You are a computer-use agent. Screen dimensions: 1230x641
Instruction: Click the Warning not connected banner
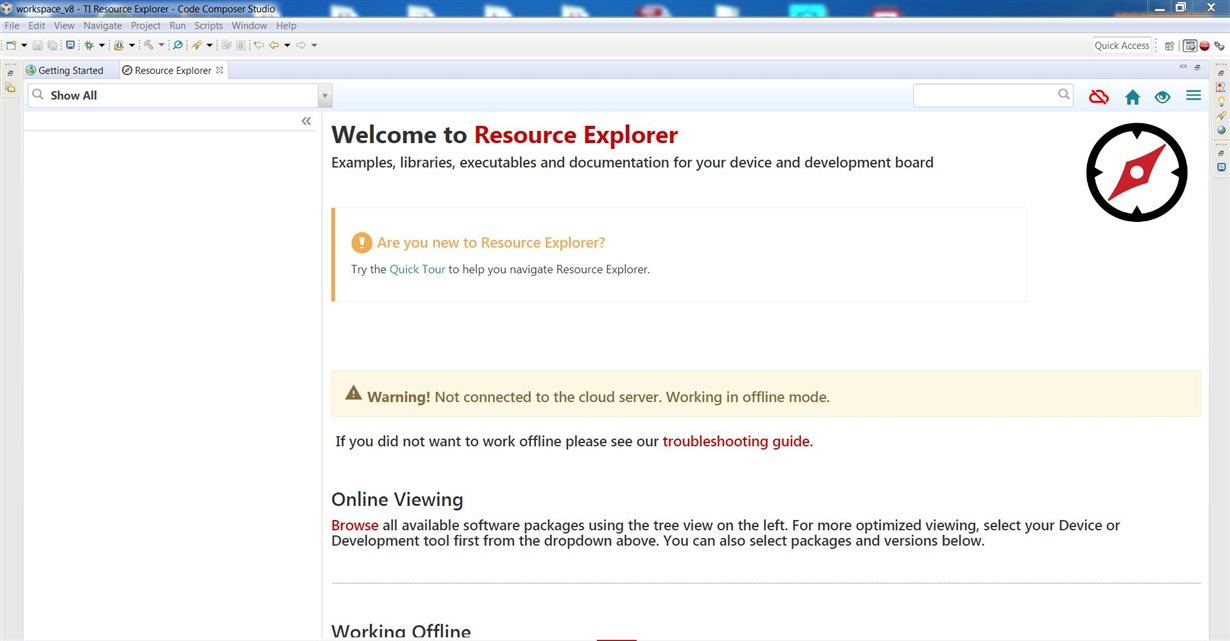pyautogui.click(x=766, y=394)
